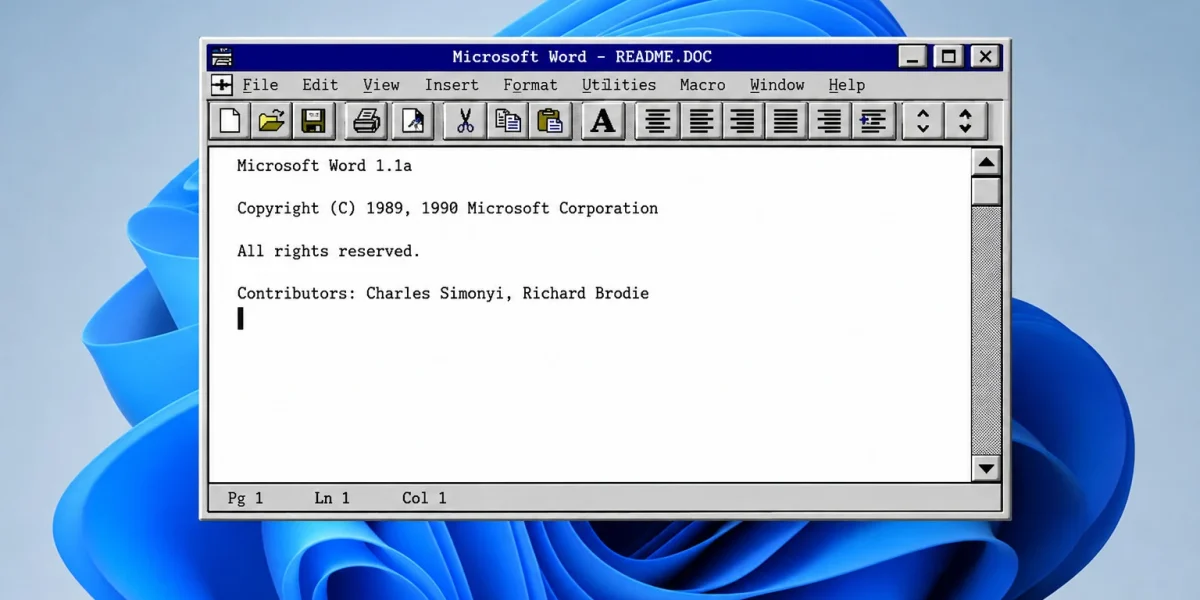Open the File menu
The width and height of the screenshot is (1200, 600).
point(260,85)
